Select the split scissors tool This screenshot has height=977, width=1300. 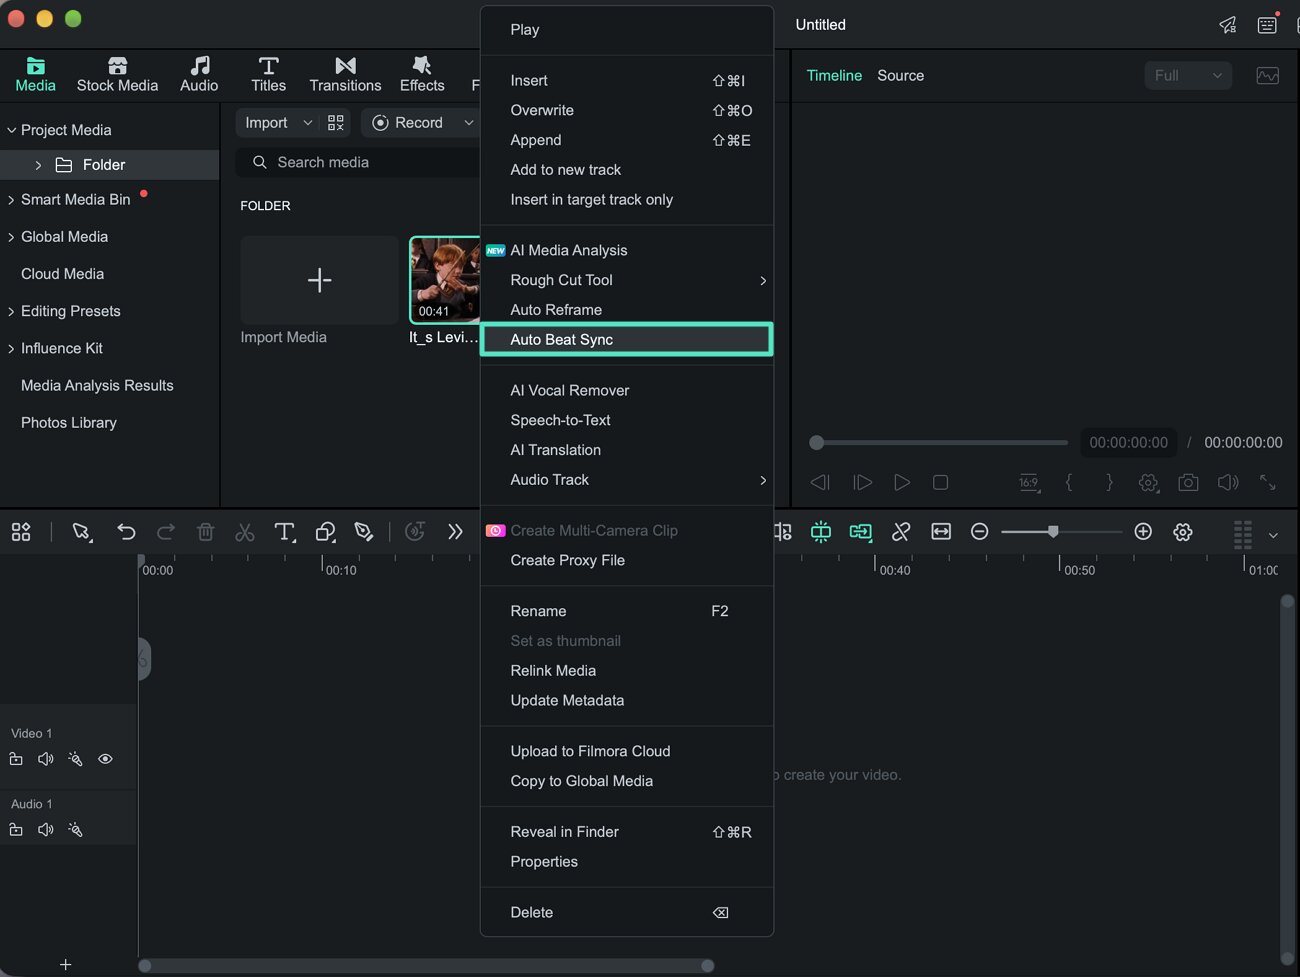245,532
